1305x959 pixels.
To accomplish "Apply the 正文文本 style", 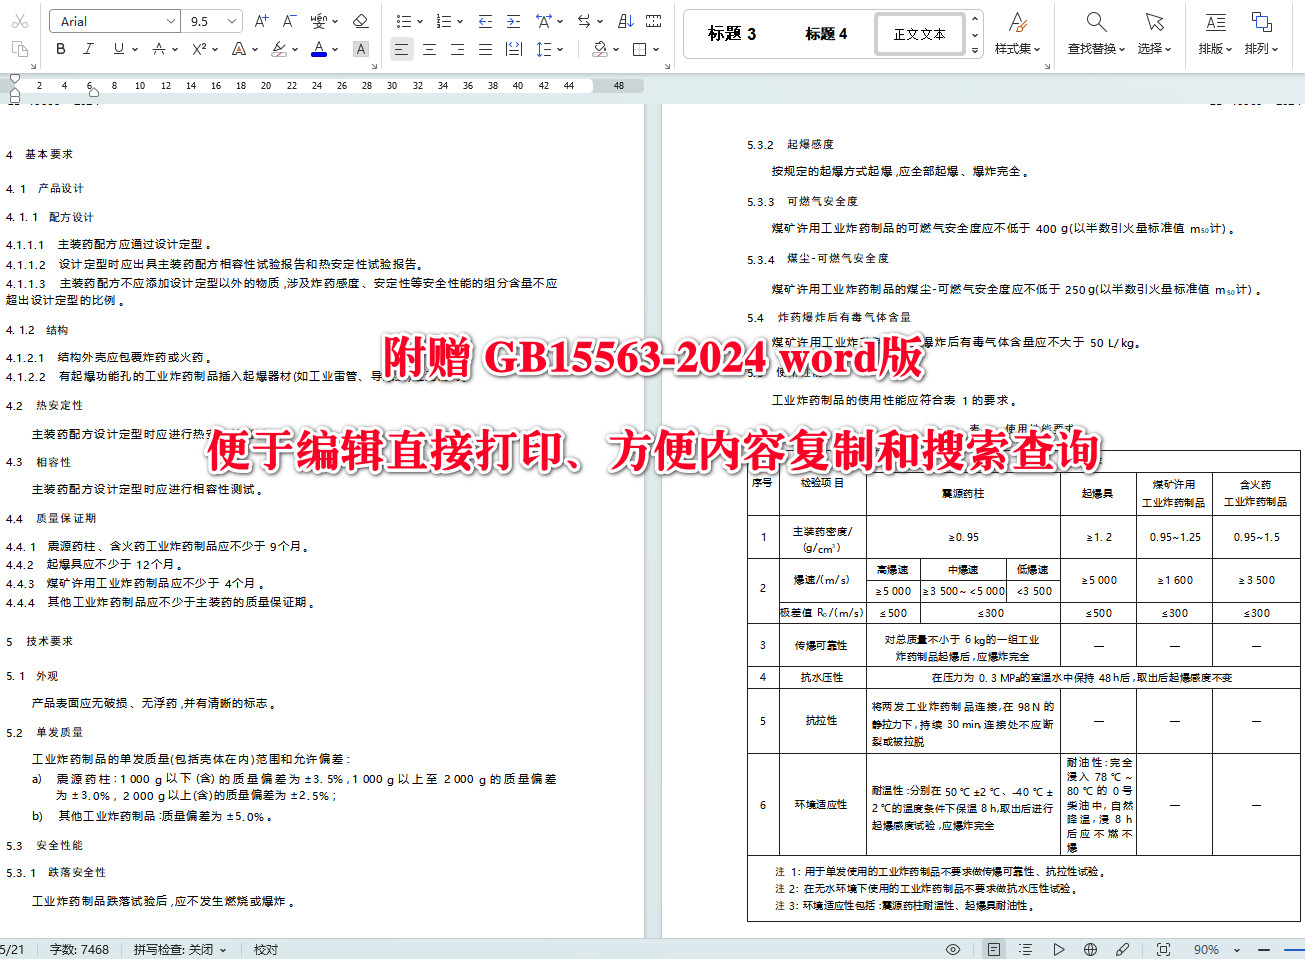I will coord(918,32).
